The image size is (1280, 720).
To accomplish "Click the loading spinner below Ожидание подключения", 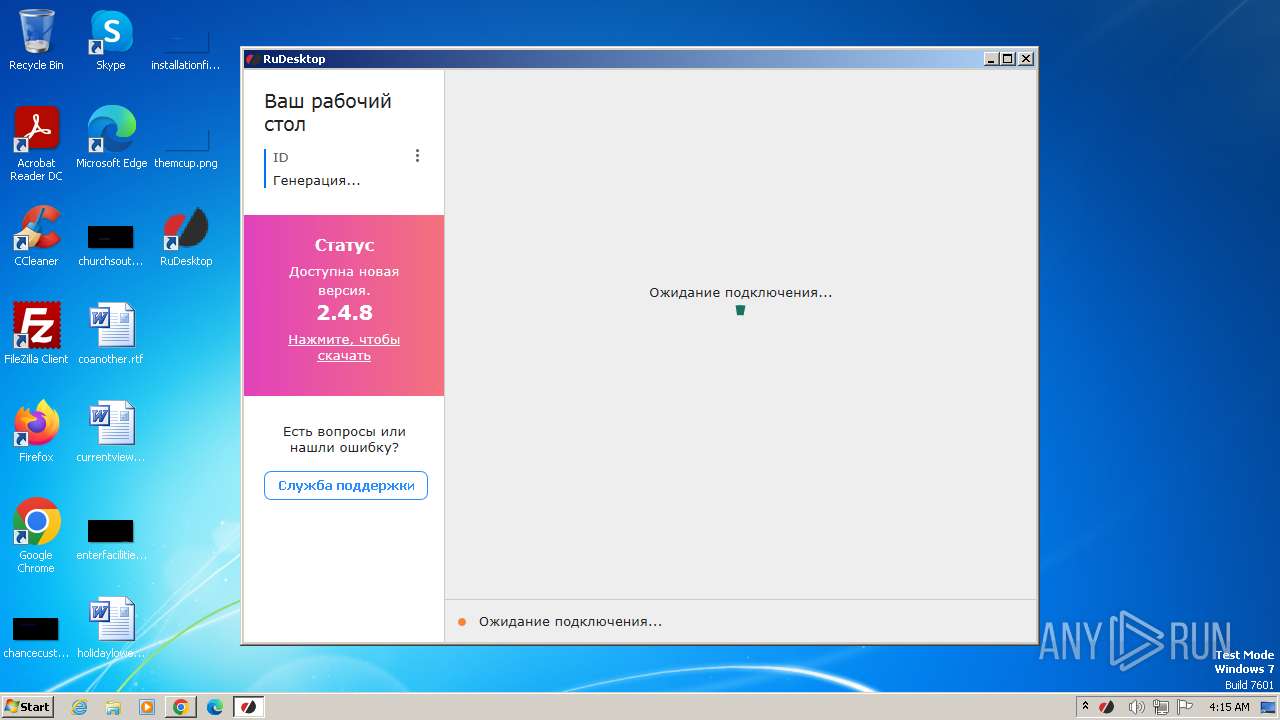I will point(740,310).
